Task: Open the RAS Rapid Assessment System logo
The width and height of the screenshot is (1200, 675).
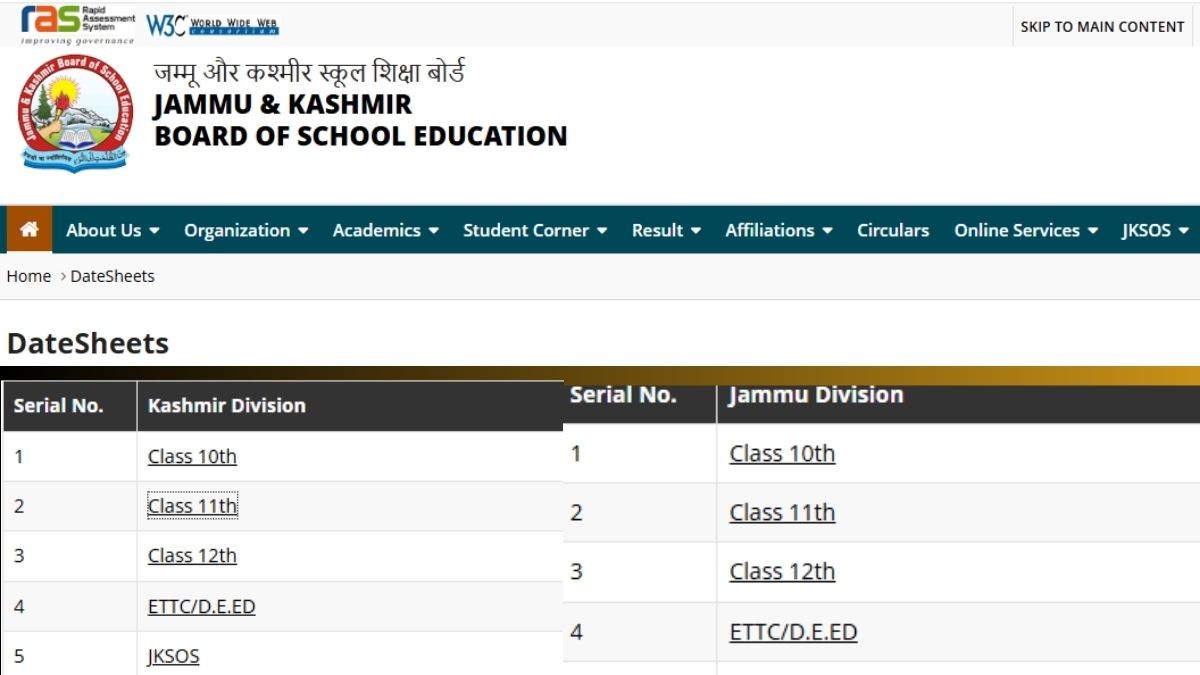Action: pos(77,24)
